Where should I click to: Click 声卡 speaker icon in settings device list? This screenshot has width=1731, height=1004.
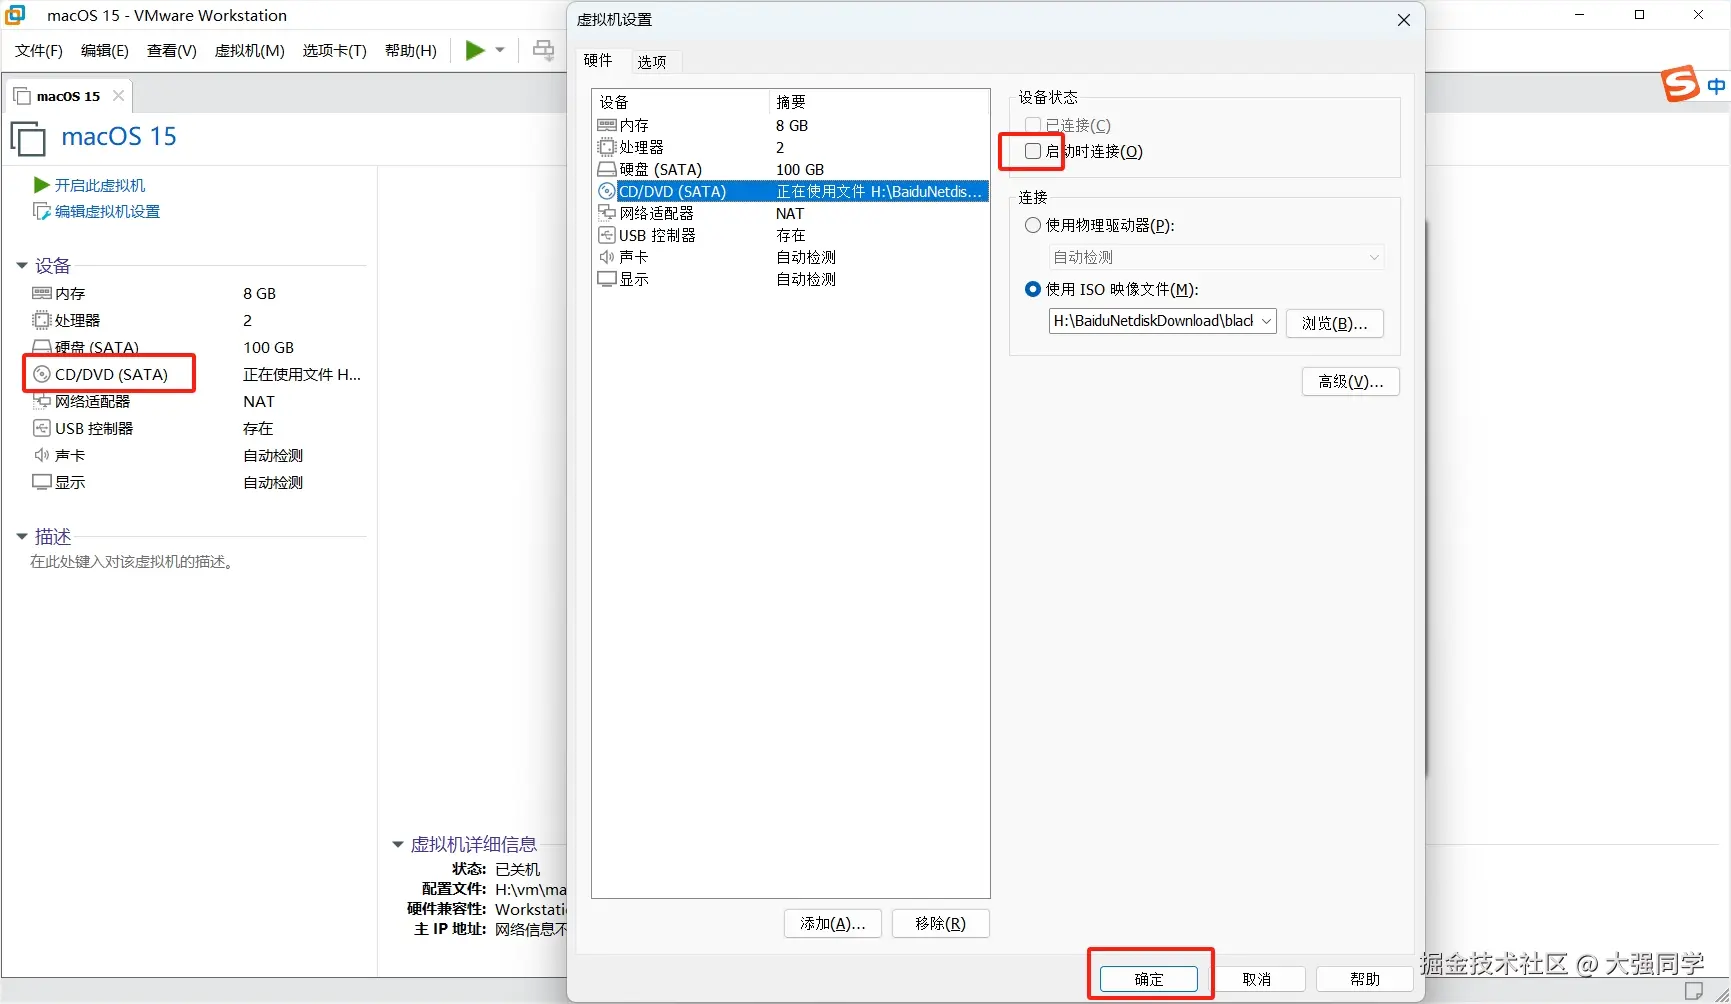coord(607,257)
